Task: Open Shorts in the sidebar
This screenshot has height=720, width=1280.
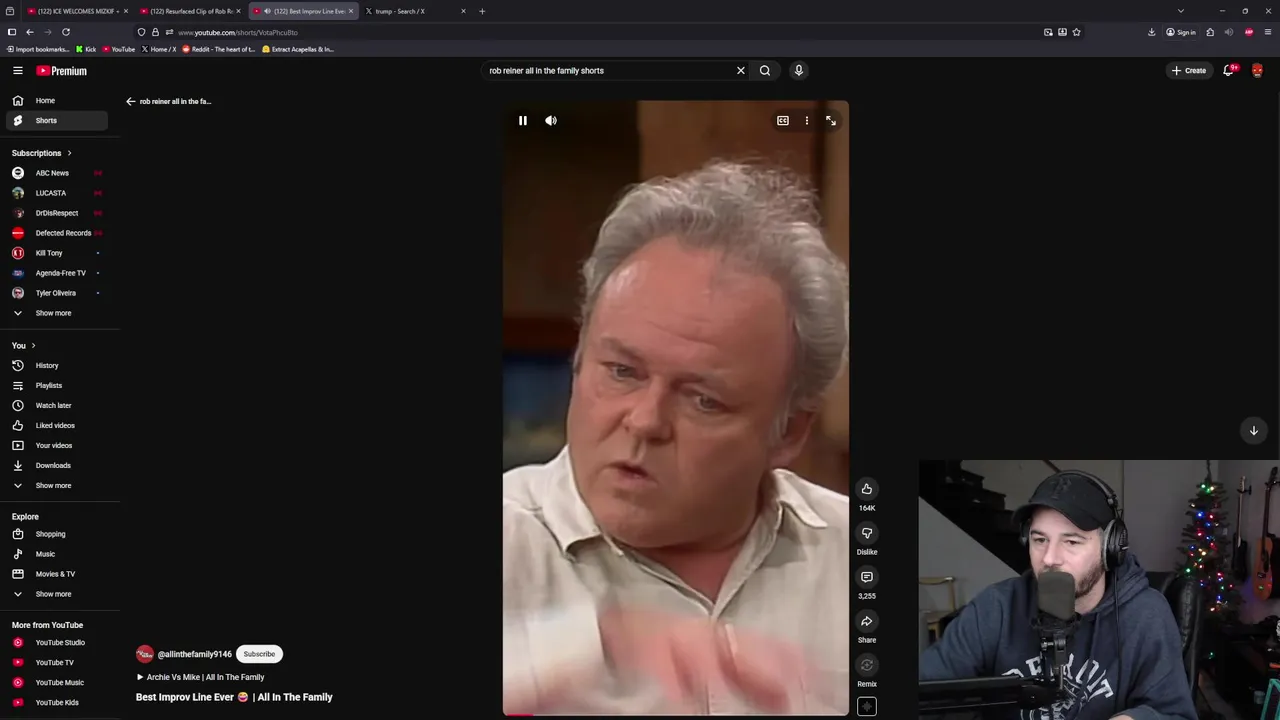Action: click(x=56, y=120)
